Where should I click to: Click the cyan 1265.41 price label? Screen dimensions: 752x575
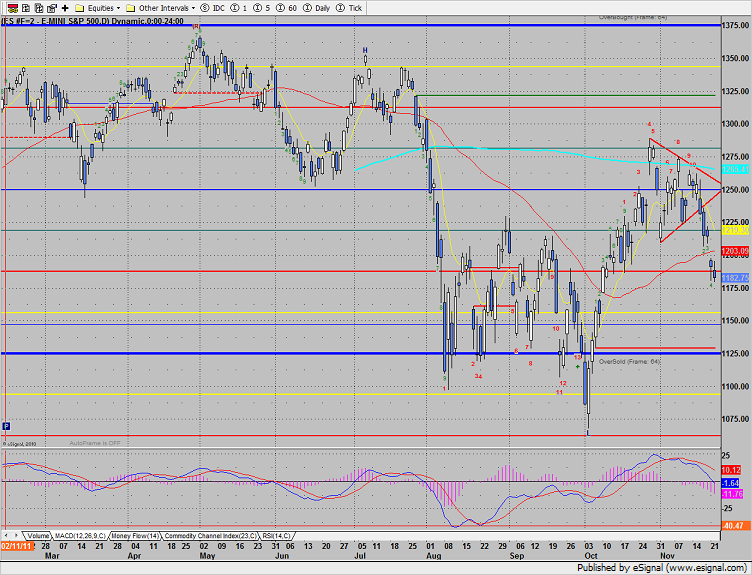(x=735, y=169)
